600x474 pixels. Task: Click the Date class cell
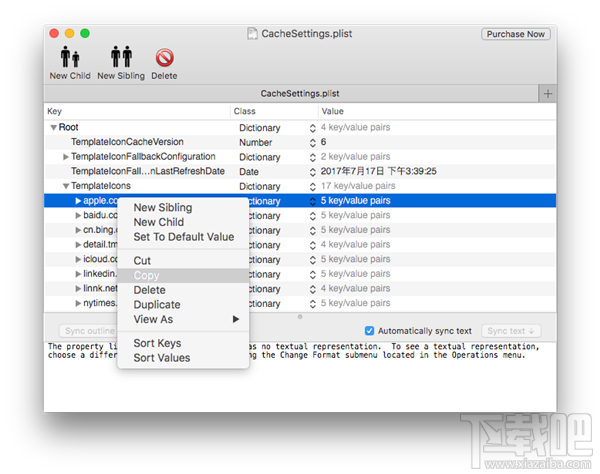pyautogui.click(x=249, y=172)
